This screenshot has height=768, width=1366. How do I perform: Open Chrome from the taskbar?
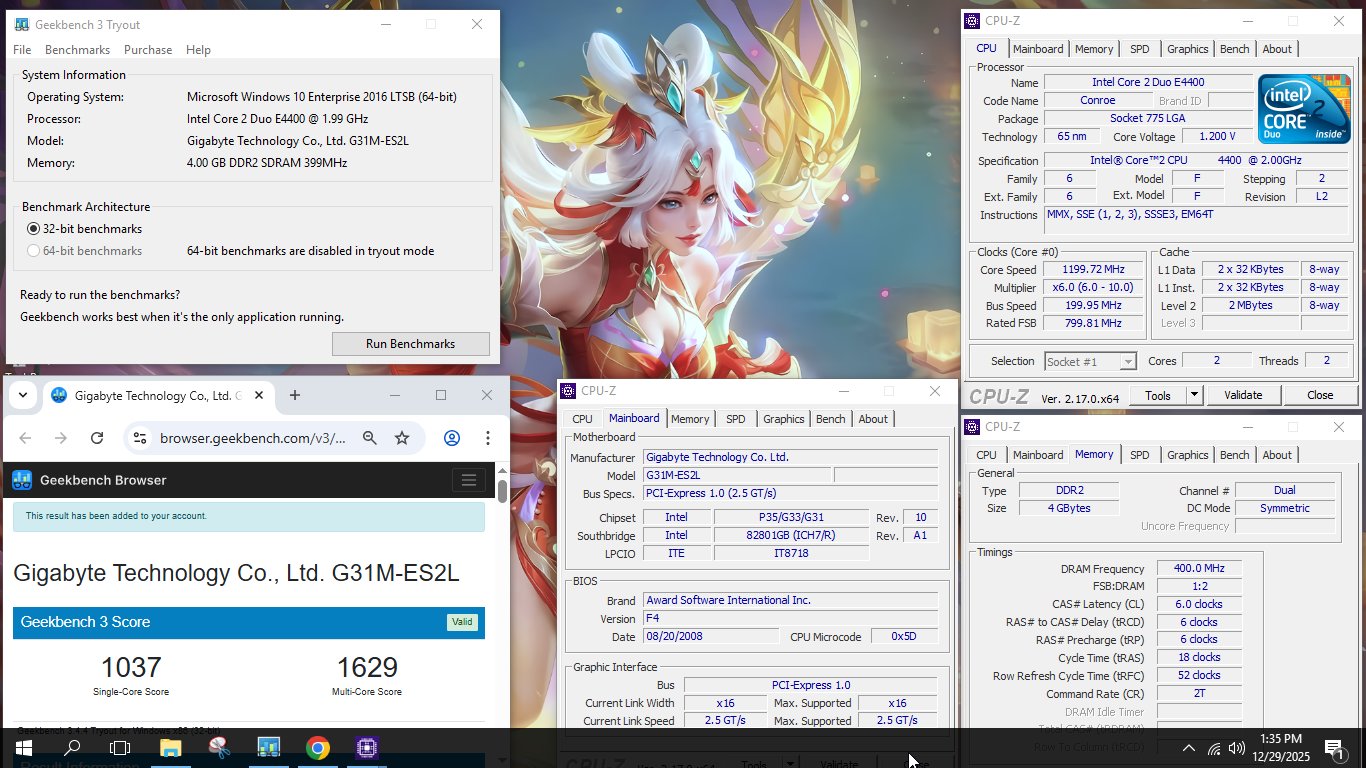(x=317, y=748)
